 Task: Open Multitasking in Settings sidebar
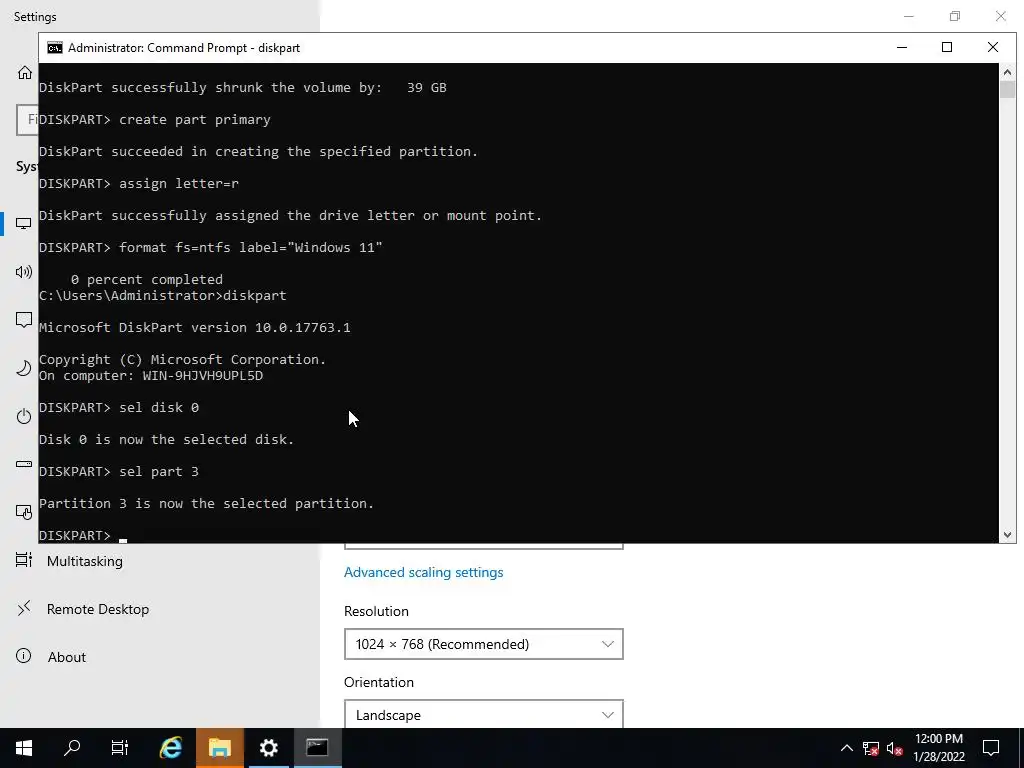point(84,561)
